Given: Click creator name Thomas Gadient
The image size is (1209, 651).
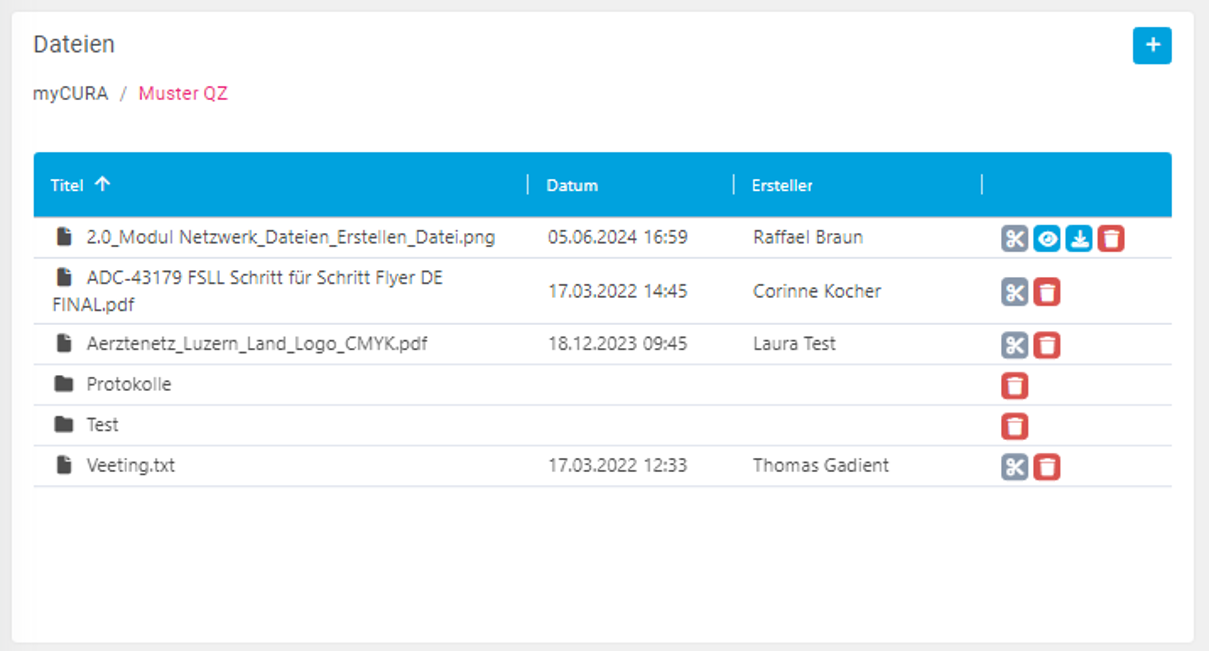Looking at the screenshot, I should 821,465.
